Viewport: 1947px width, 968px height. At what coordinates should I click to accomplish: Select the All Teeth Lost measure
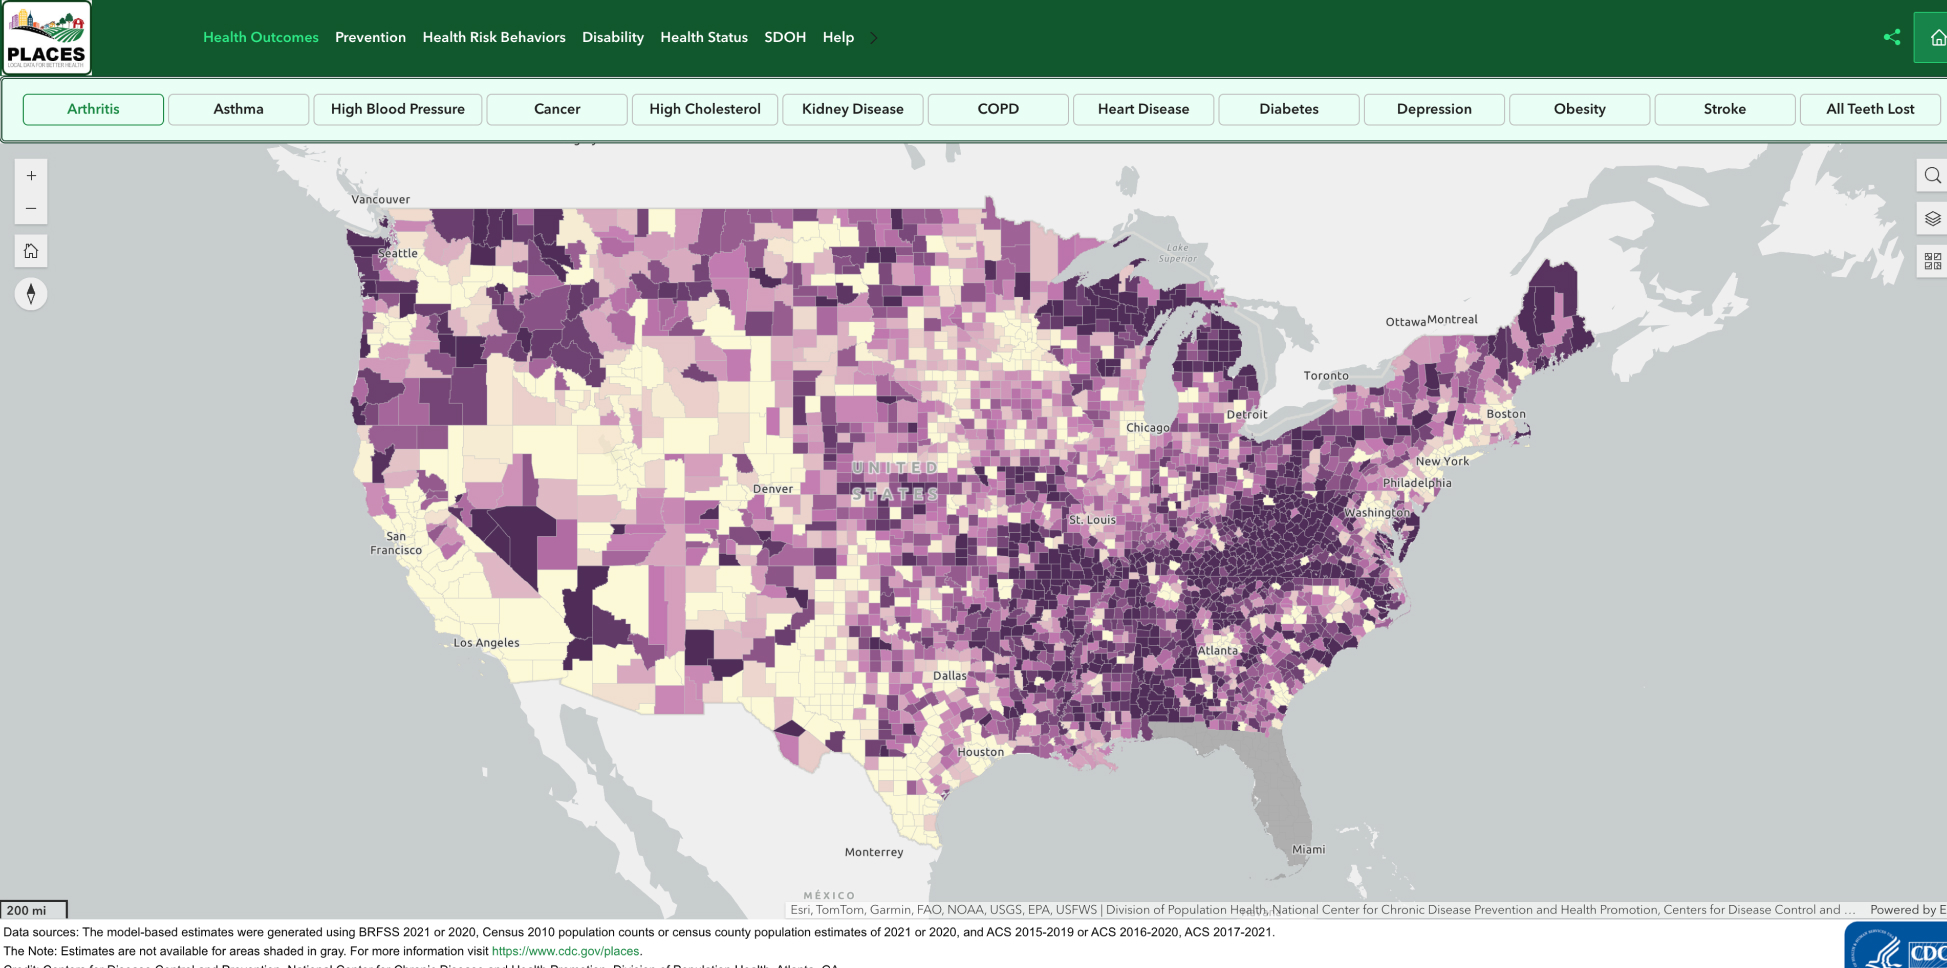(1870, 109)
